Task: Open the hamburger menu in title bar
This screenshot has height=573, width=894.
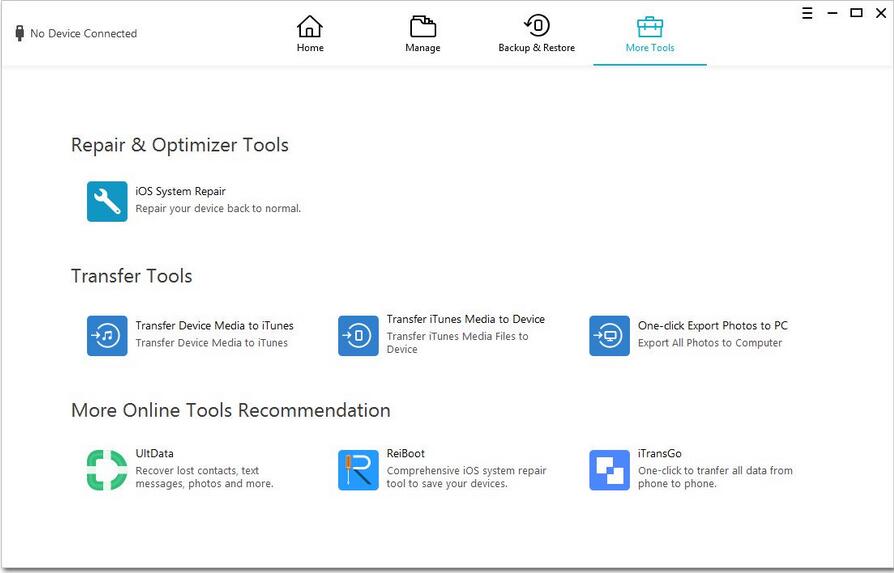Action: [807, 13]
